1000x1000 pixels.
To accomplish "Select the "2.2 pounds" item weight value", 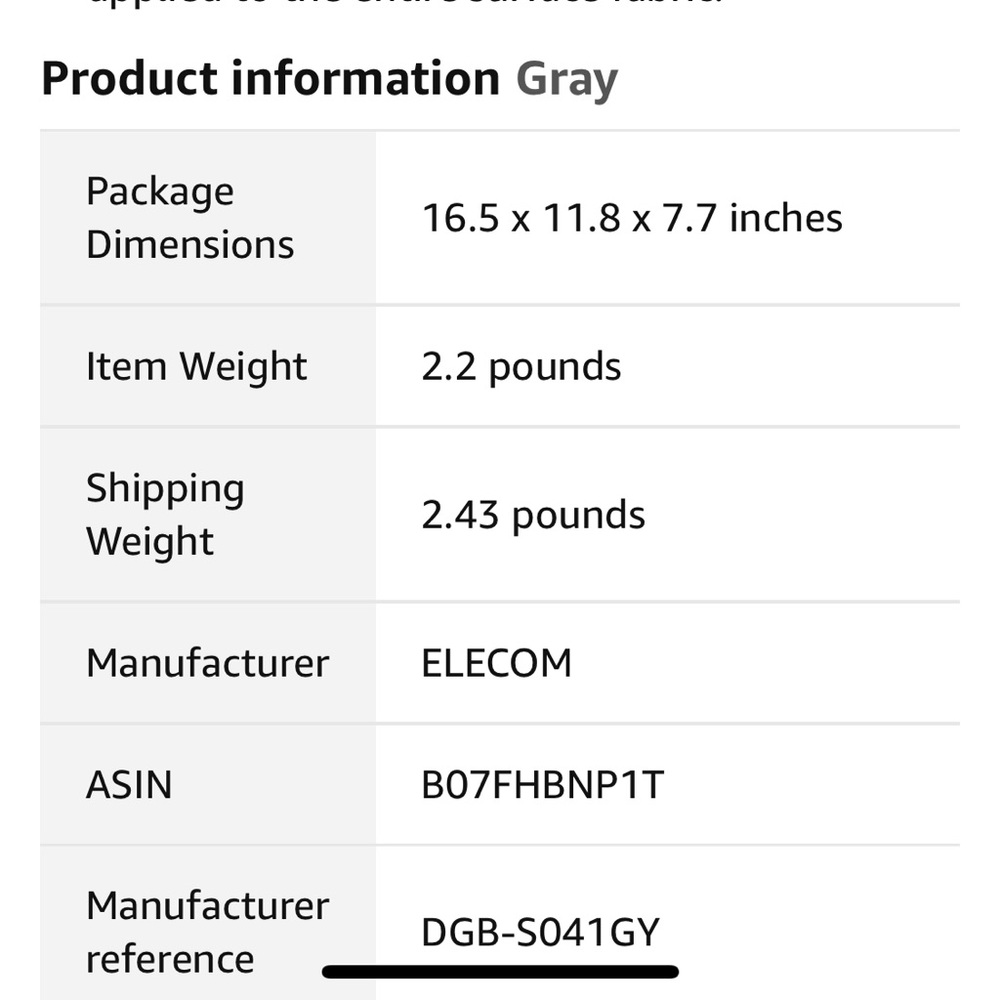I will click(521, 367).
